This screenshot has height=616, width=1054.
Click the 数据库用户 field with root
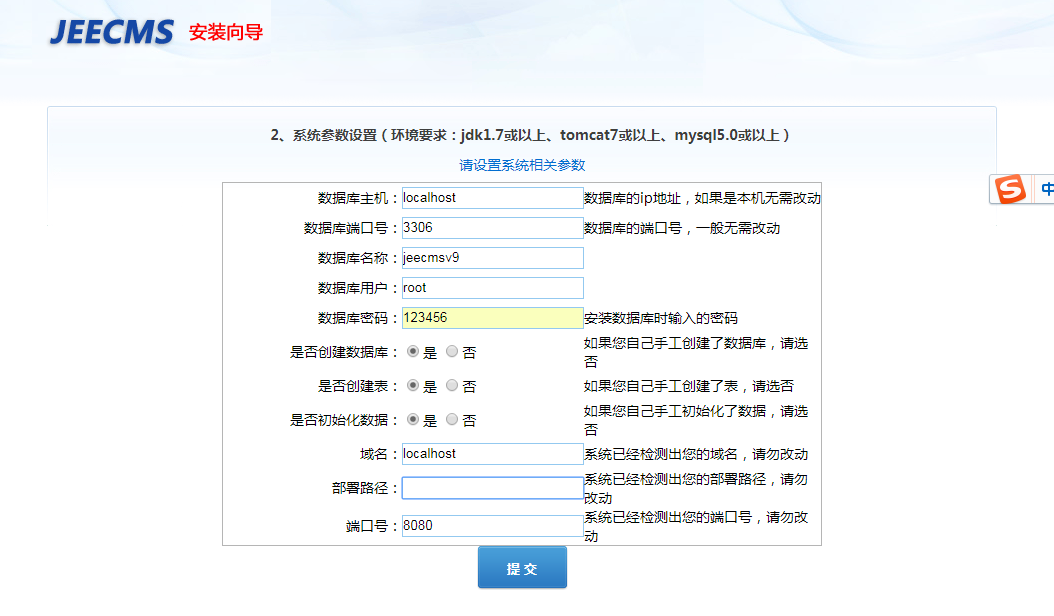pyautogui.click(x=492, y=288)
